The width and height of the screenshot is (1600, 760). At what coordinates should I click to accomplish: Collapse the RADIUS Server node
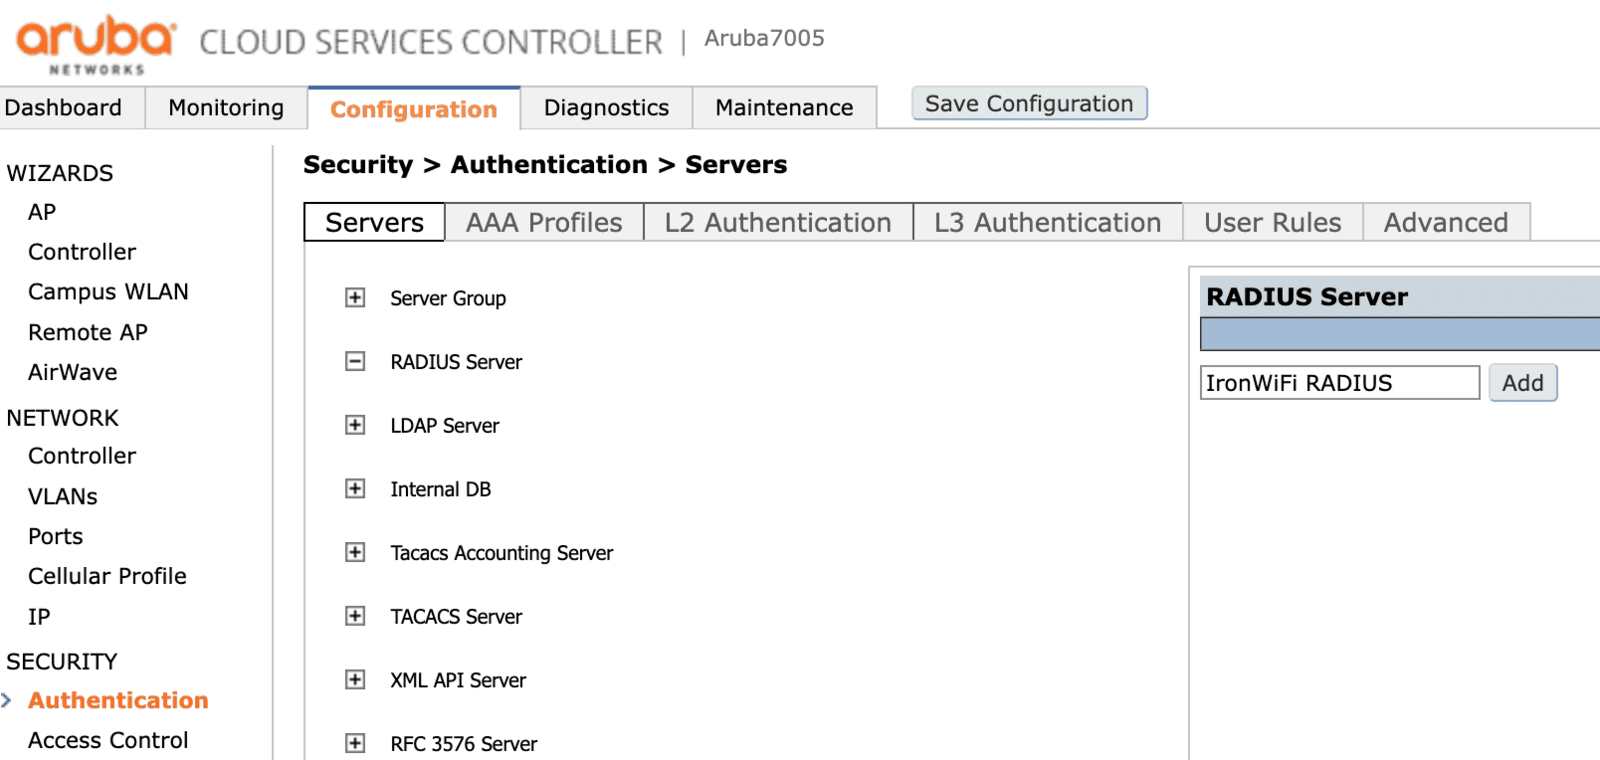355,361
